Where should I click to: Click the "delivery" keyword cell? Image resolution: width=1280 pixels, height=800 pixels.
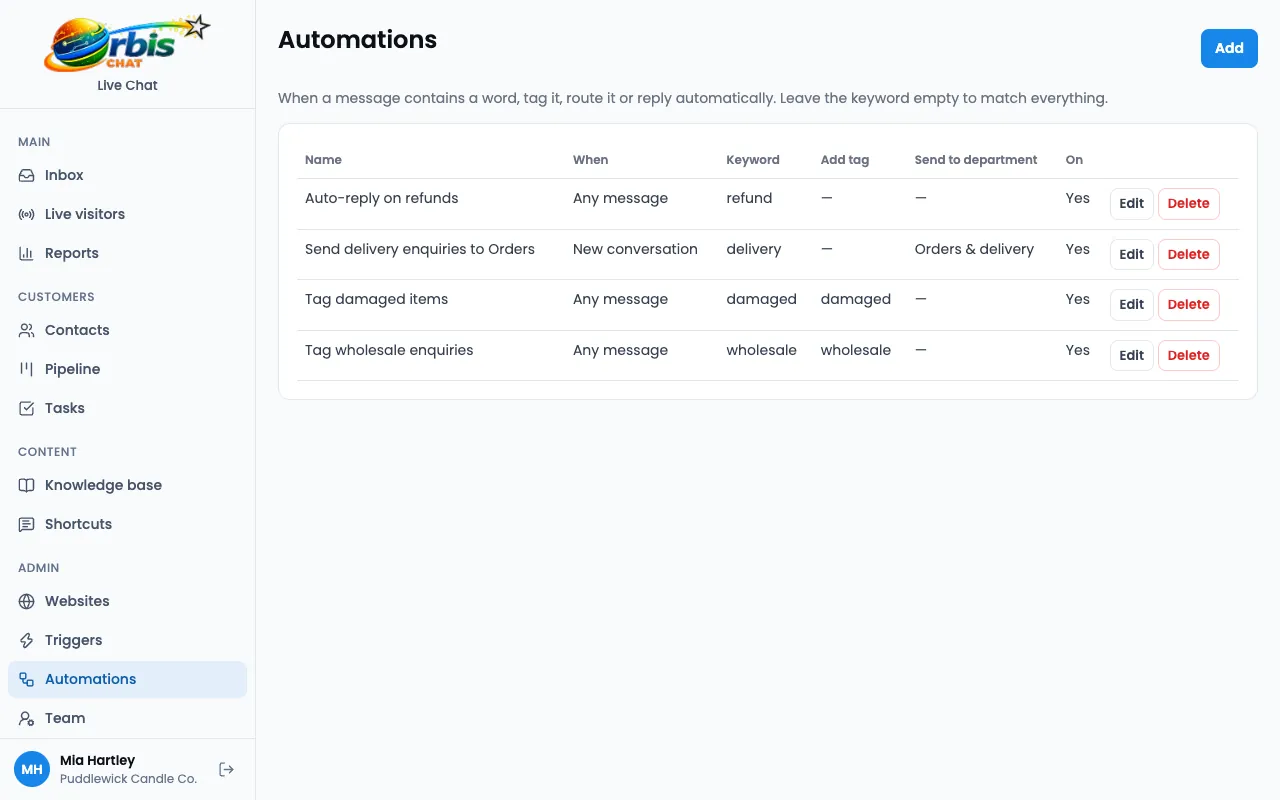point(754,249)
